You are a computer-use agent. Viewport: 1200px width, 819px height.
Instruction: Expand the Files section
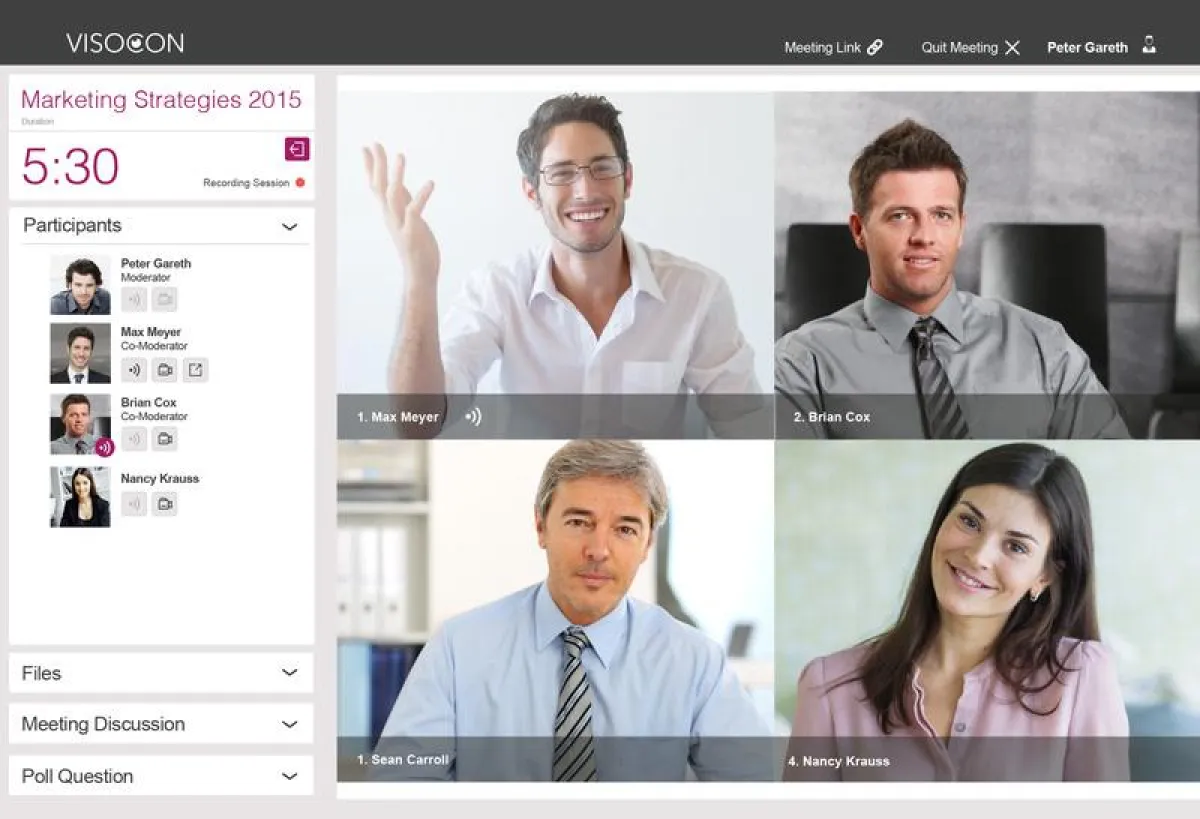[161, 673]
